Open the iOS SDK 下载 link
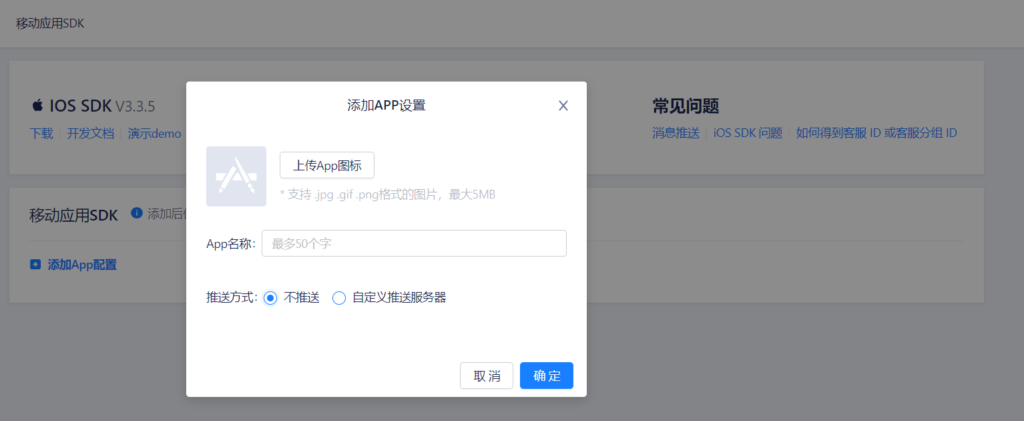Image resolution: width=1024 pixels, height=421 pixels. pyautogui.click(x=41, y=133)
